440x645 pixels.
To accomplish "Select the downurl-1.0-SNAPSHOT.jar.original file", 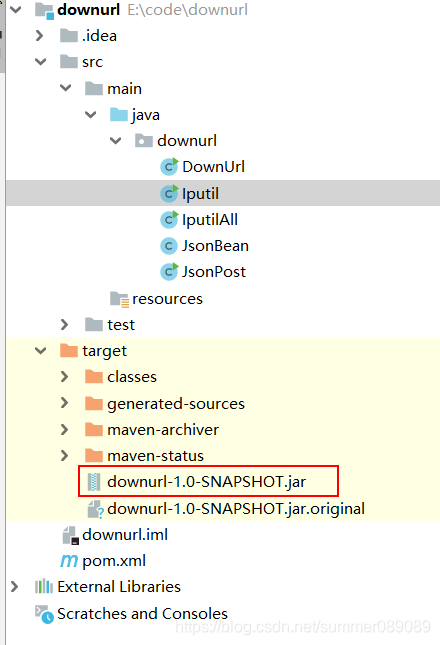I will tap(236, 509).
